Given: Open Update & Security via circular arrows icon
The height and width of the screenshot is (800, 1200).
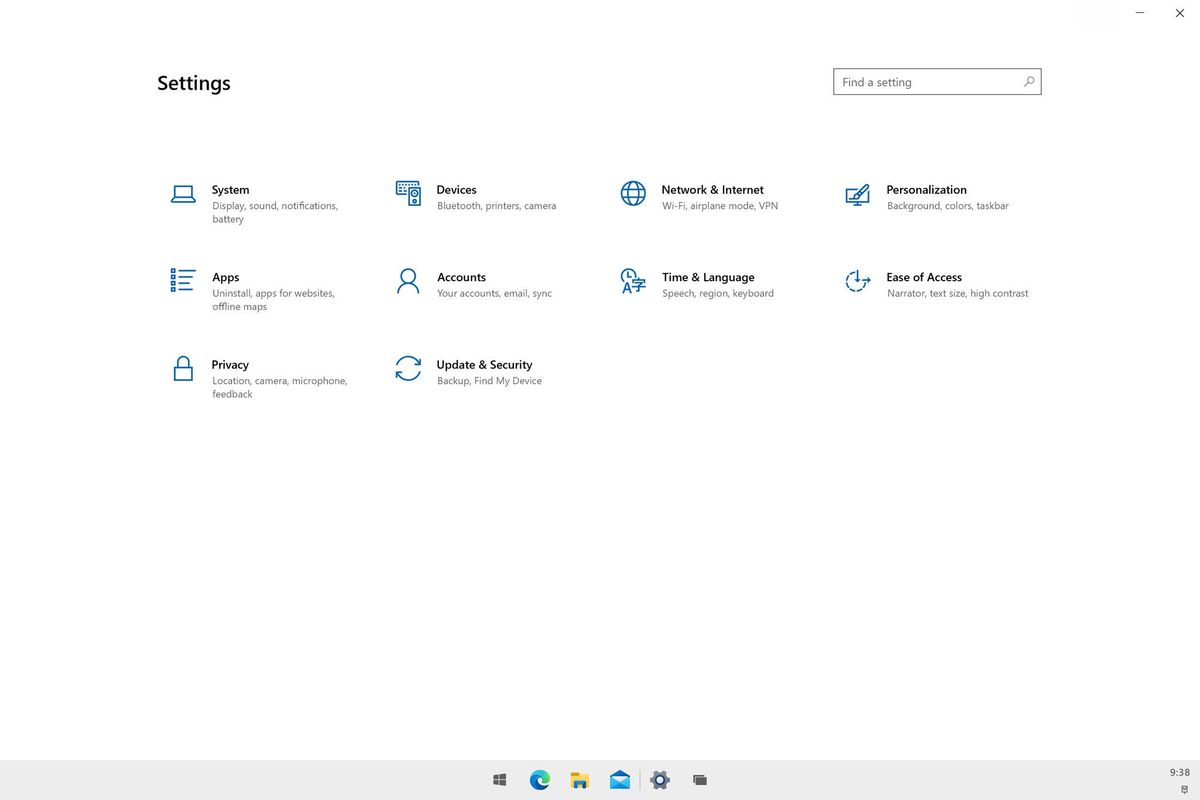Looking at the screenshot, I should tap(408, 369).
